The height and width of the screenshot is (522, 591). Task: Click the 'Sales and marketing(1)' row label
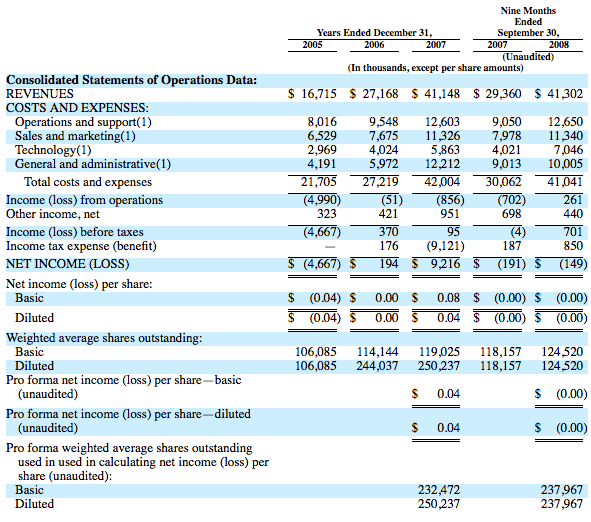[x=75, y=136]
